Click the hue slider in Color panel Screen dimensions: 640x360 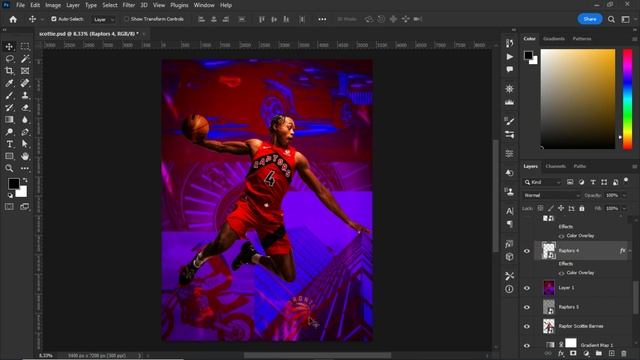coord(627,99)
